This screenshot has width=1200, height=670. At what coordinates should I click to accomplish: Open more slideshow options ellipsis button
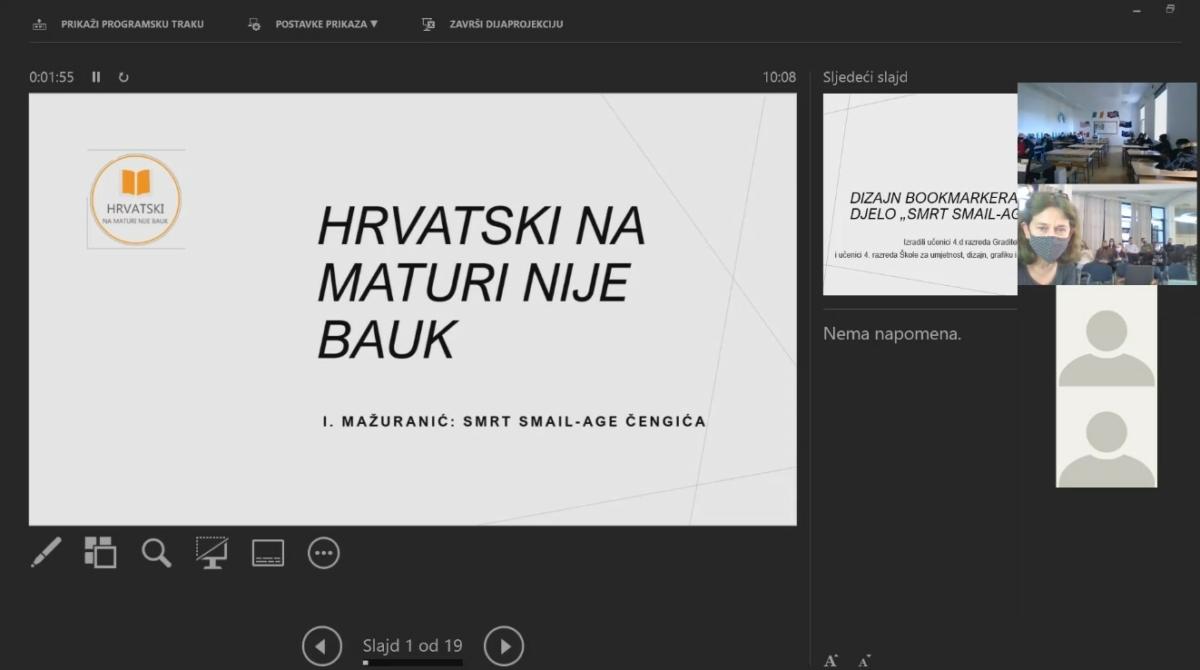click(x=324, y=553)
